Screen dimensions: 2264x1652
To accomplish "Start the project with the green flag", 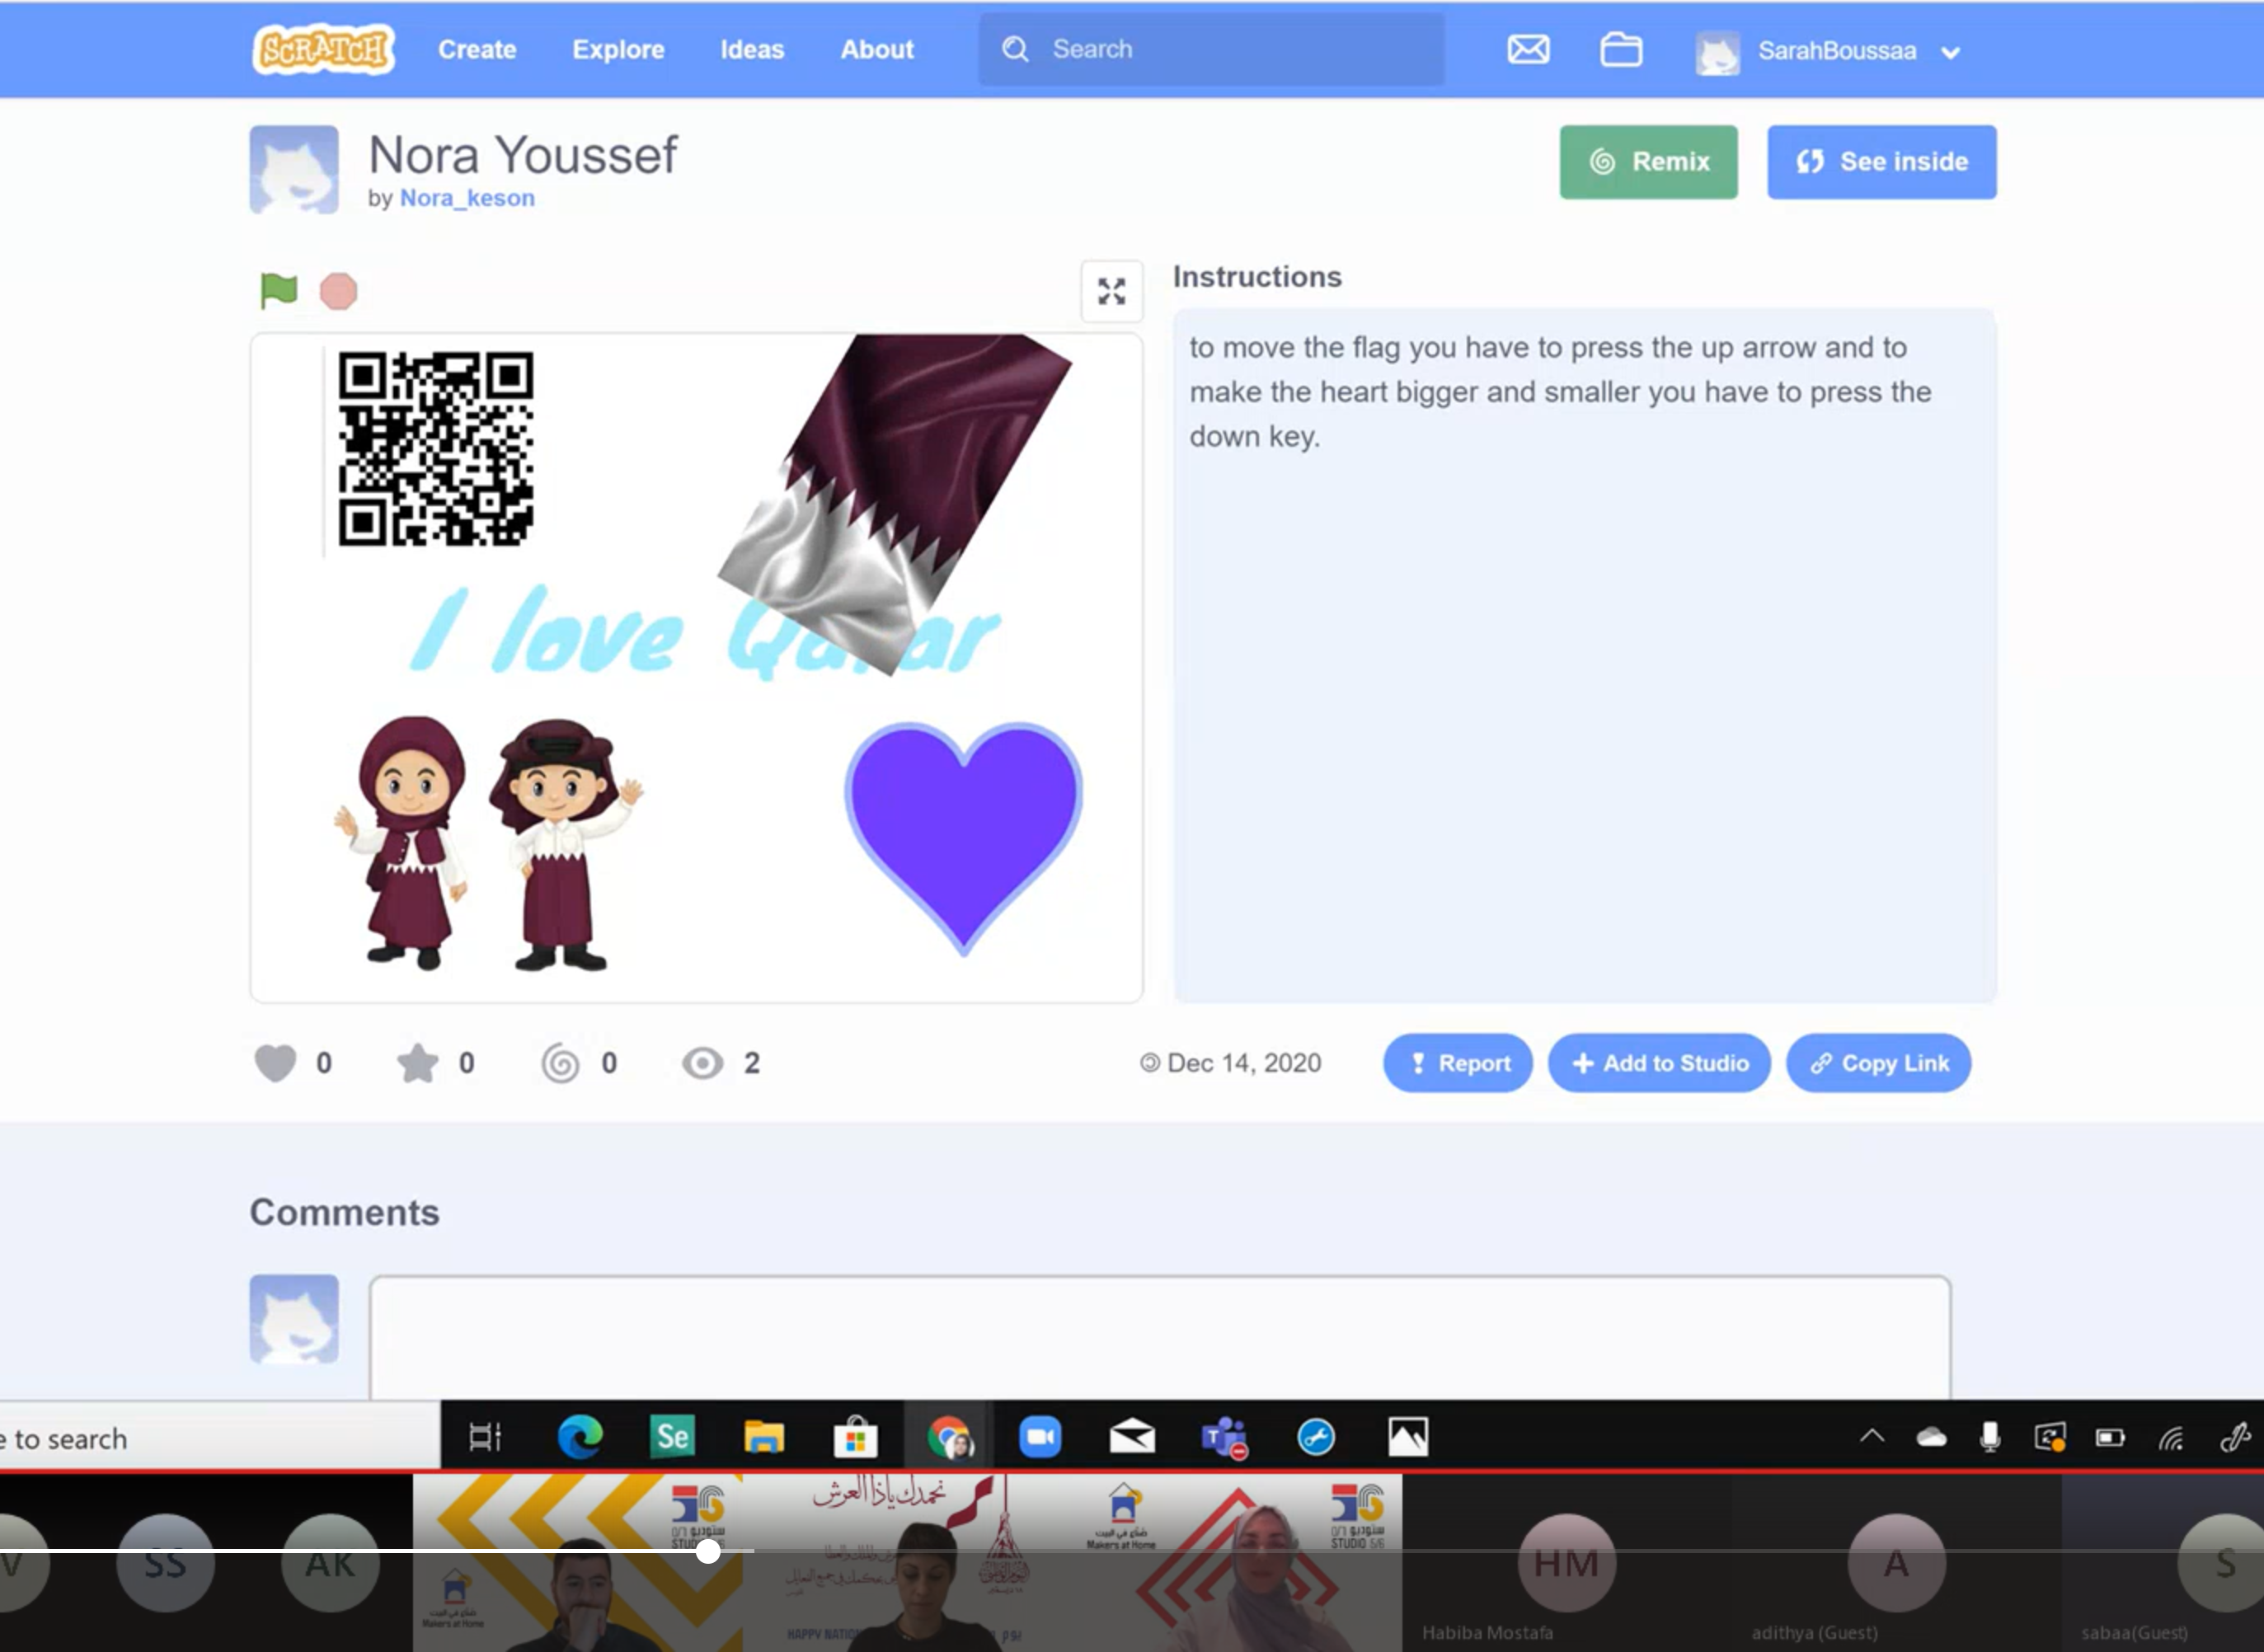I will 278,291.
